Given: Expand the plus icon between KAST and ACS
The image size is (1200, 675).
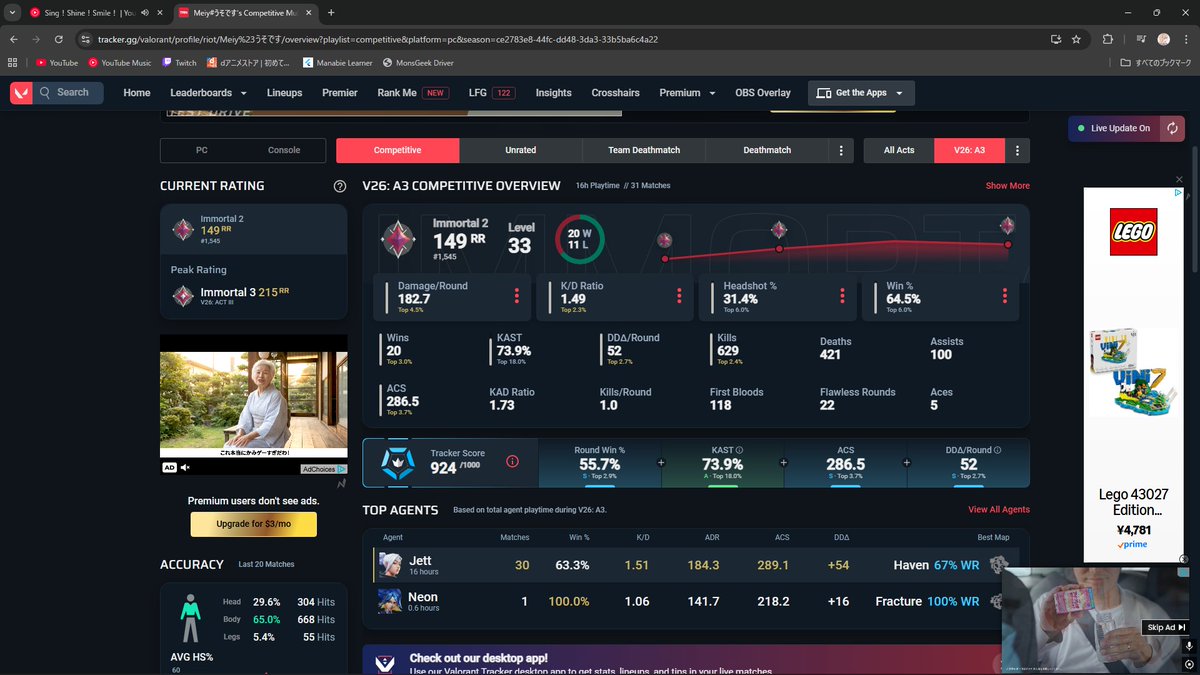Looking at the screenshot, I should tap(783, 463).
